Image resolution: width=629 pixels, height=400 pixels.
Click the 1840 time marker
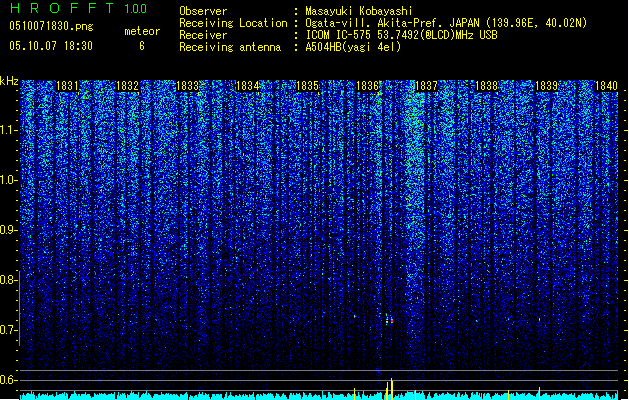pos(606,86)
